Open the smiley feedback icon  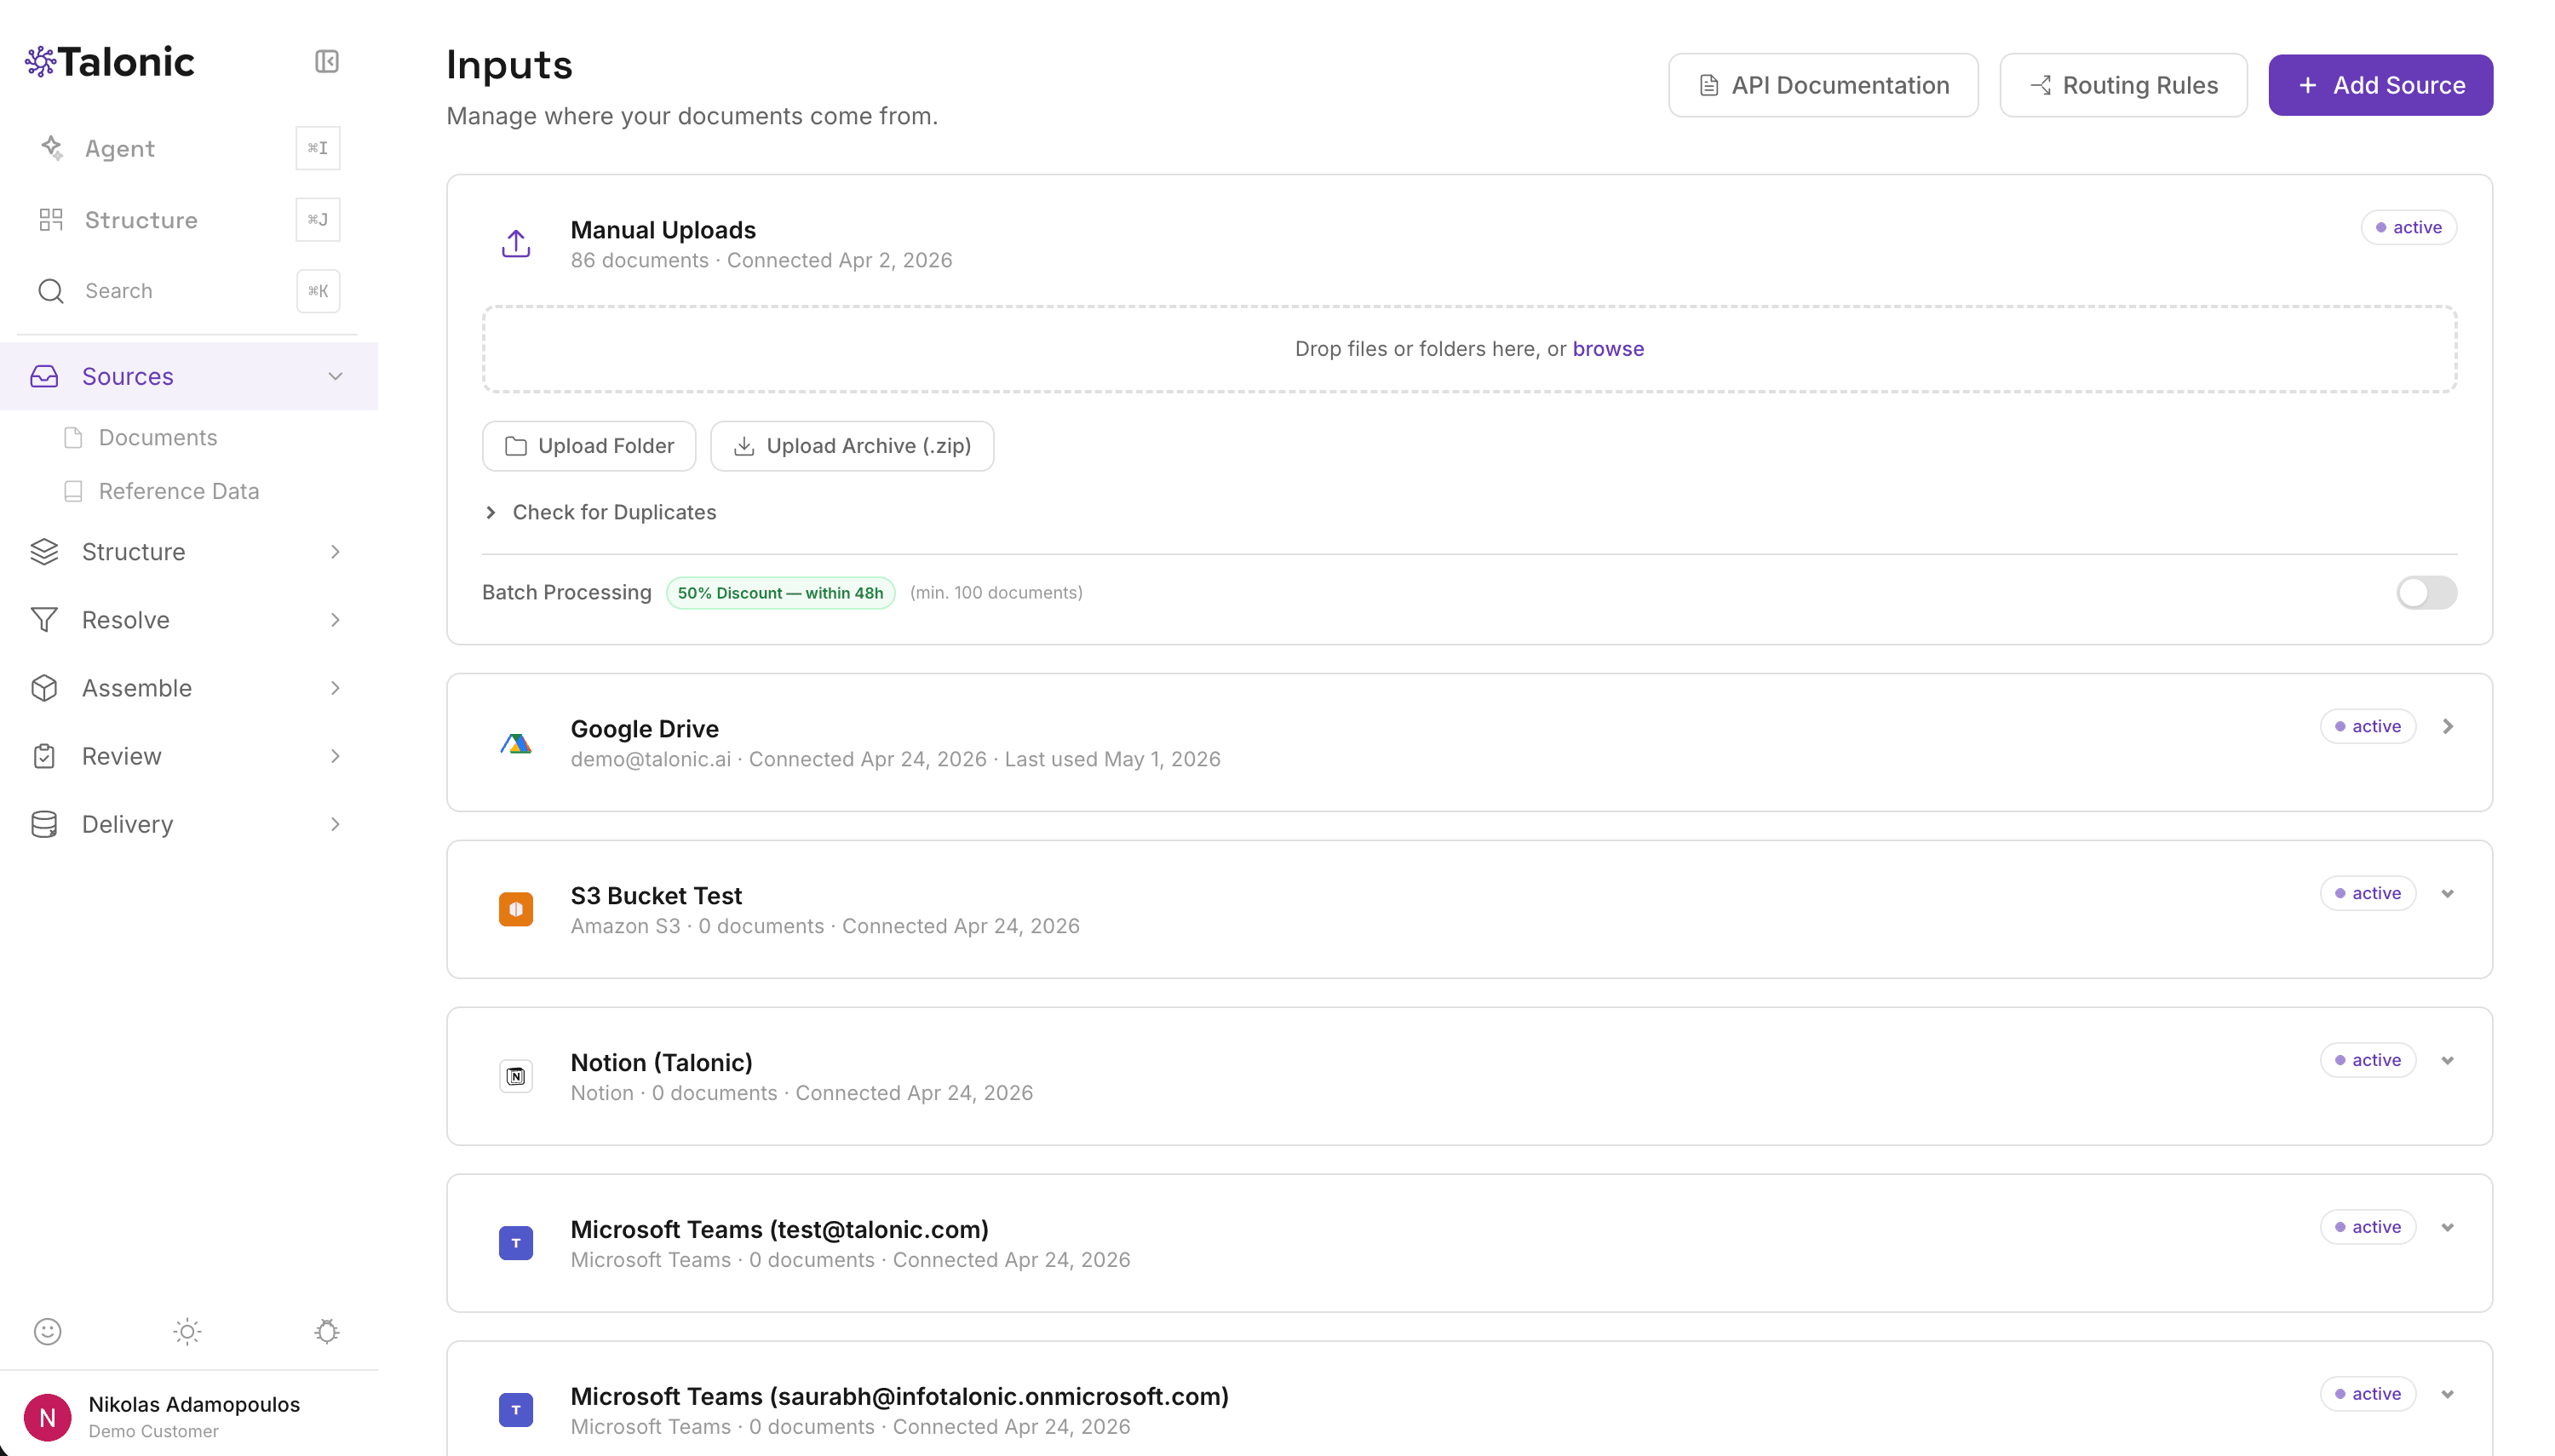tap(48, 1331)
